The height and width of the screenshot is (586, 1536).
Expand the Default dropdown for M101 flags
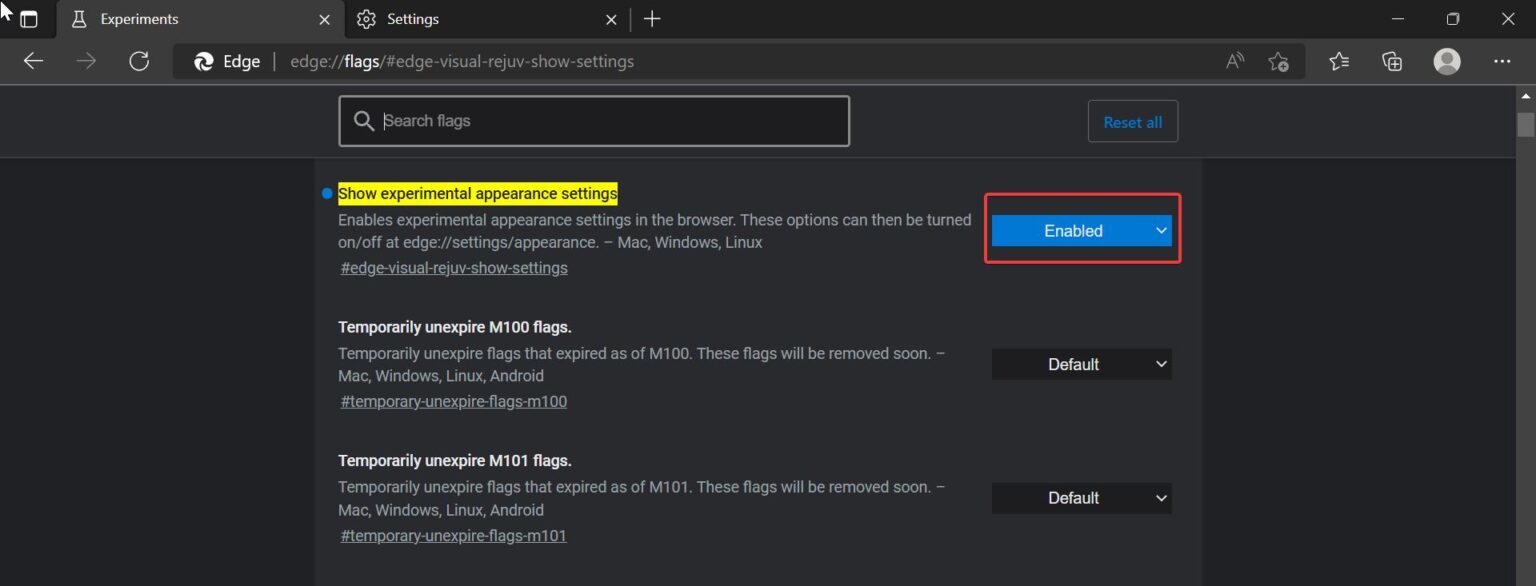(x=1081, y=498)
